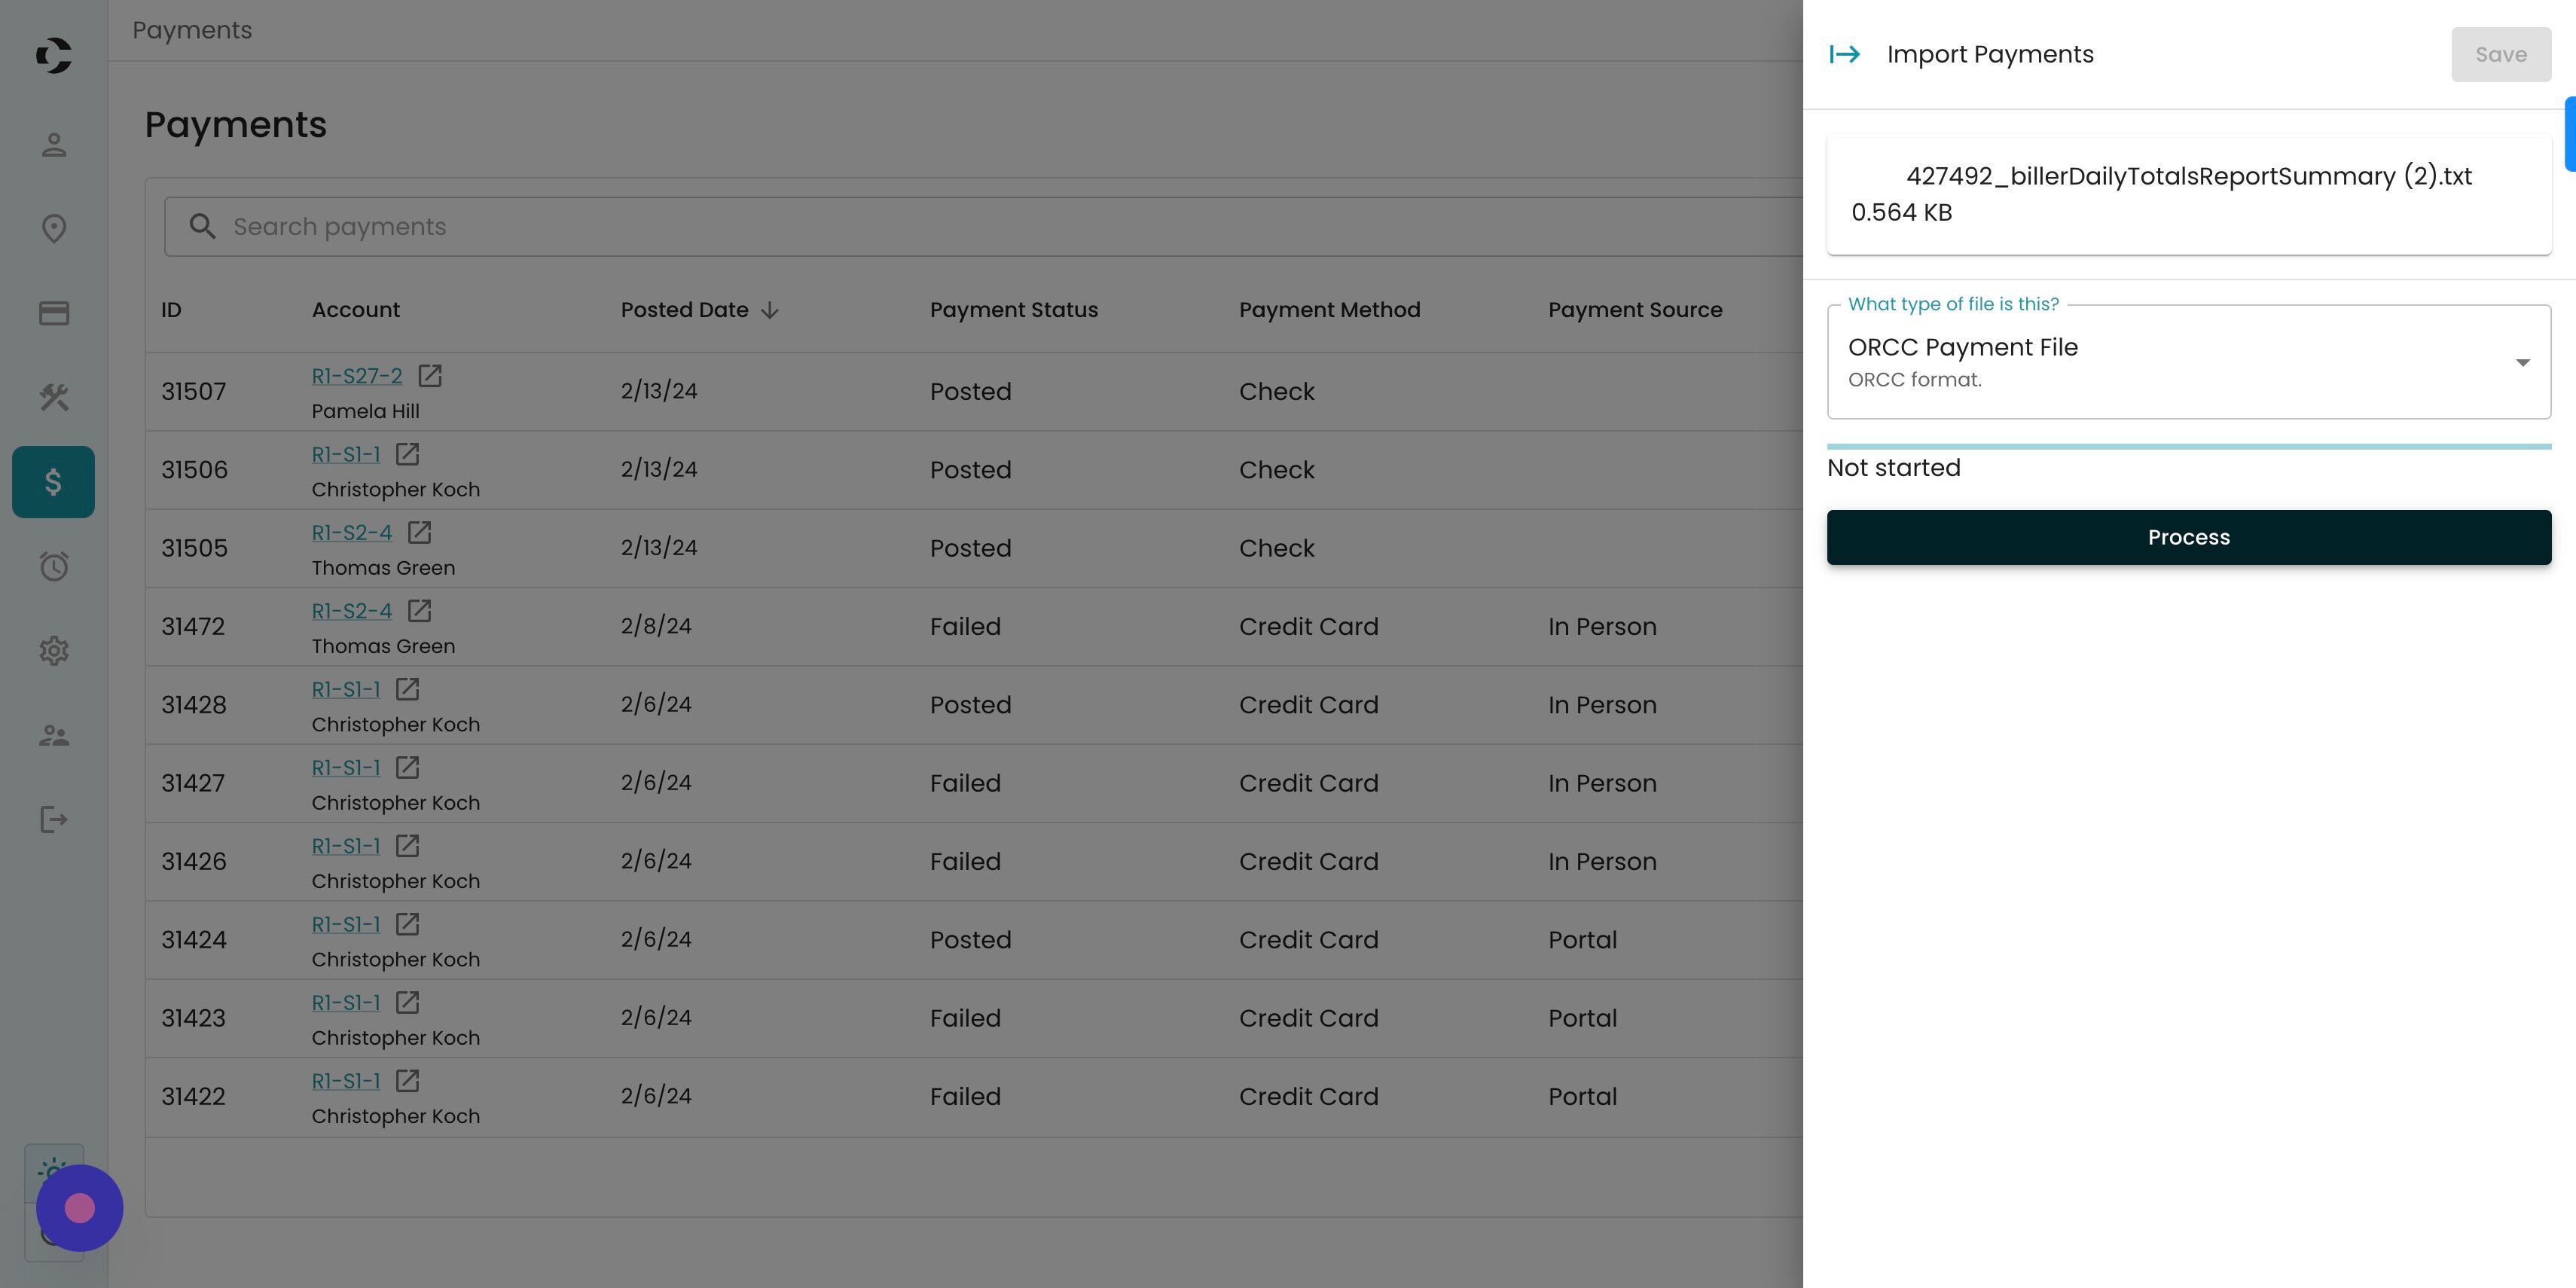Open the user profile sidebar icon
This screenshot has width=2576, height=1288.
tap(54, 145)
